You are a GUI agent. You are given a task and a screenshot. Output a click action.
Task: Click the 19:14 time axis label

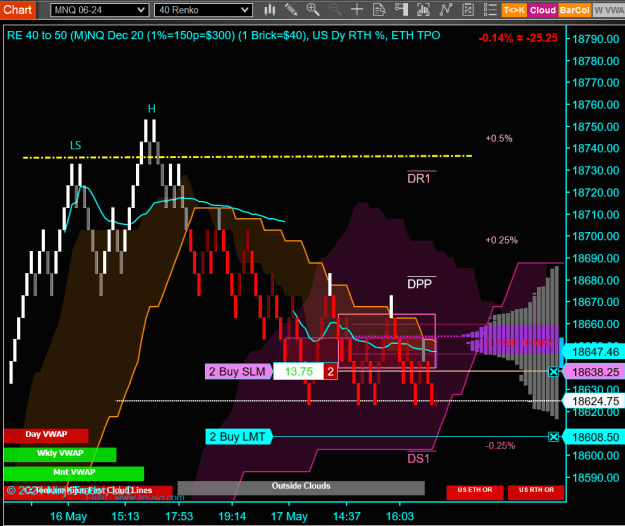tap(232, 516)
